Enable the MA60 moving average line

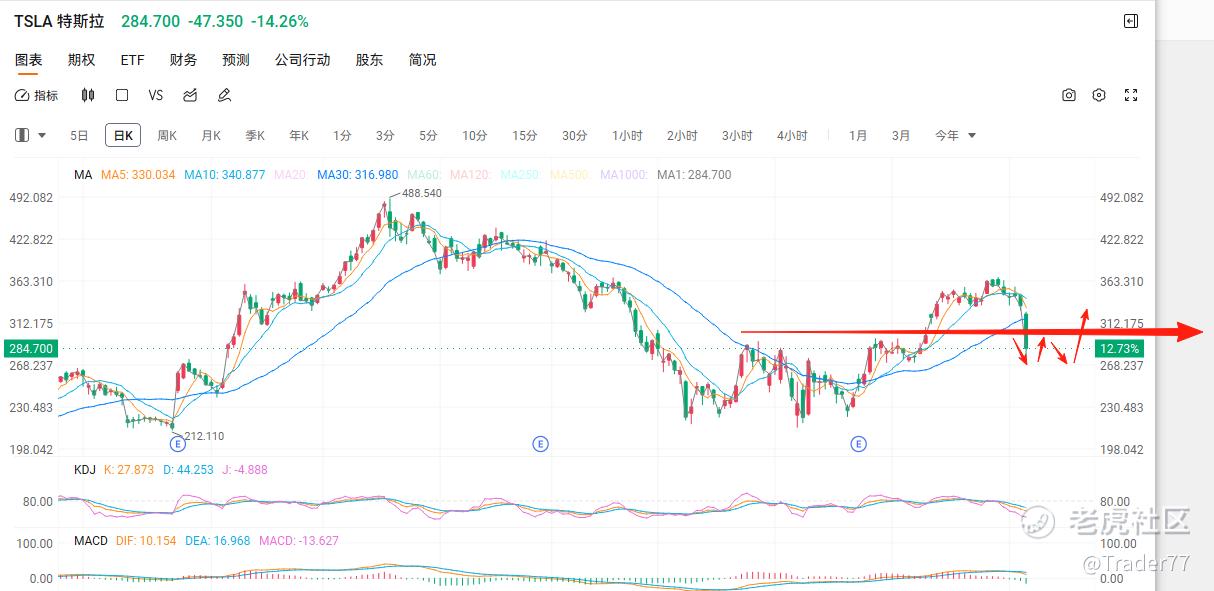[x=424, y=175]
